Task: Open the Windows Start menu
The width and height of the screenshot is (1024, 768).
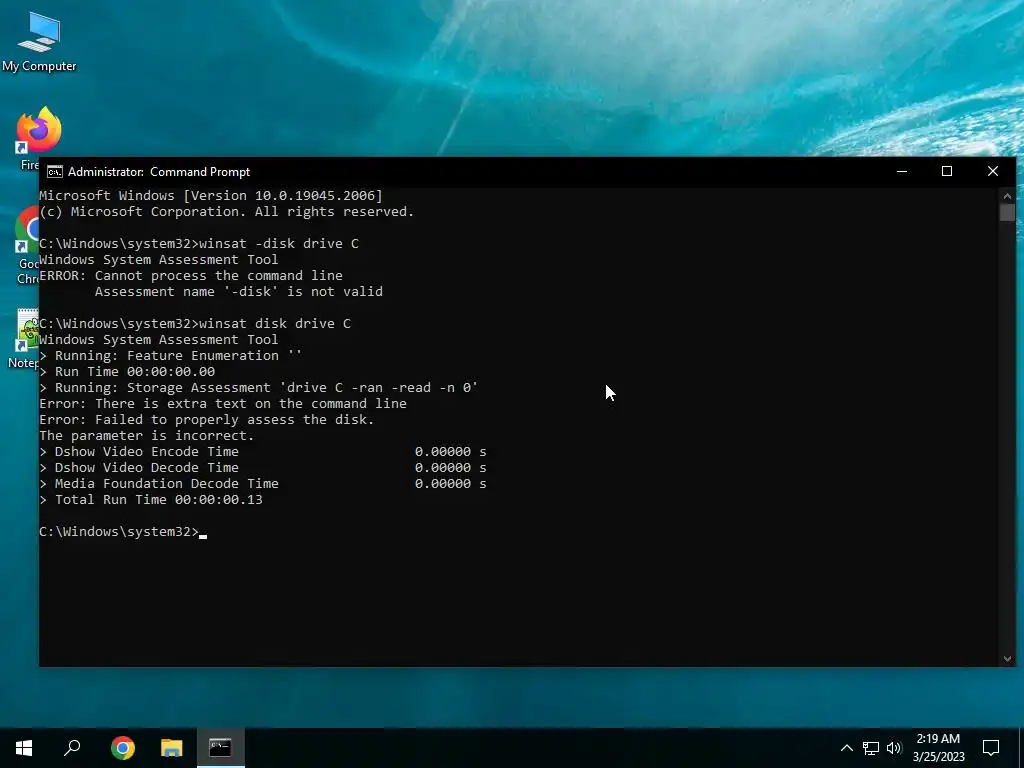Action: [x=24, y=748]
